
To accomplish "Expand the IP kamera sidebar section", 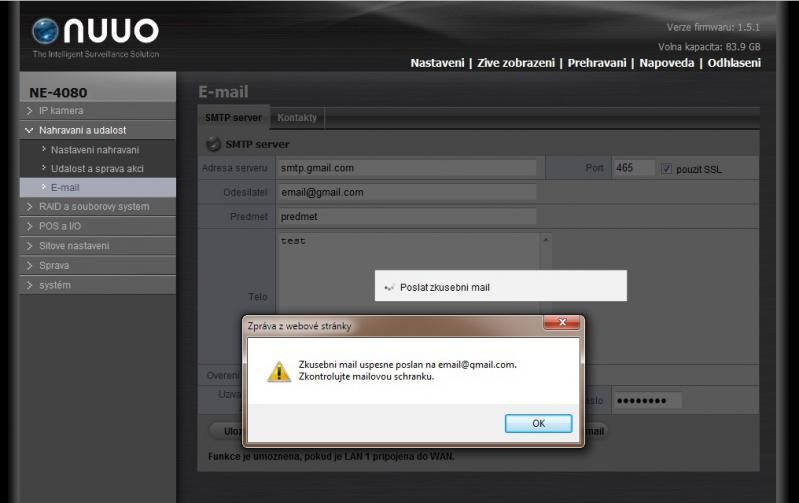I will tap(61, 111).
